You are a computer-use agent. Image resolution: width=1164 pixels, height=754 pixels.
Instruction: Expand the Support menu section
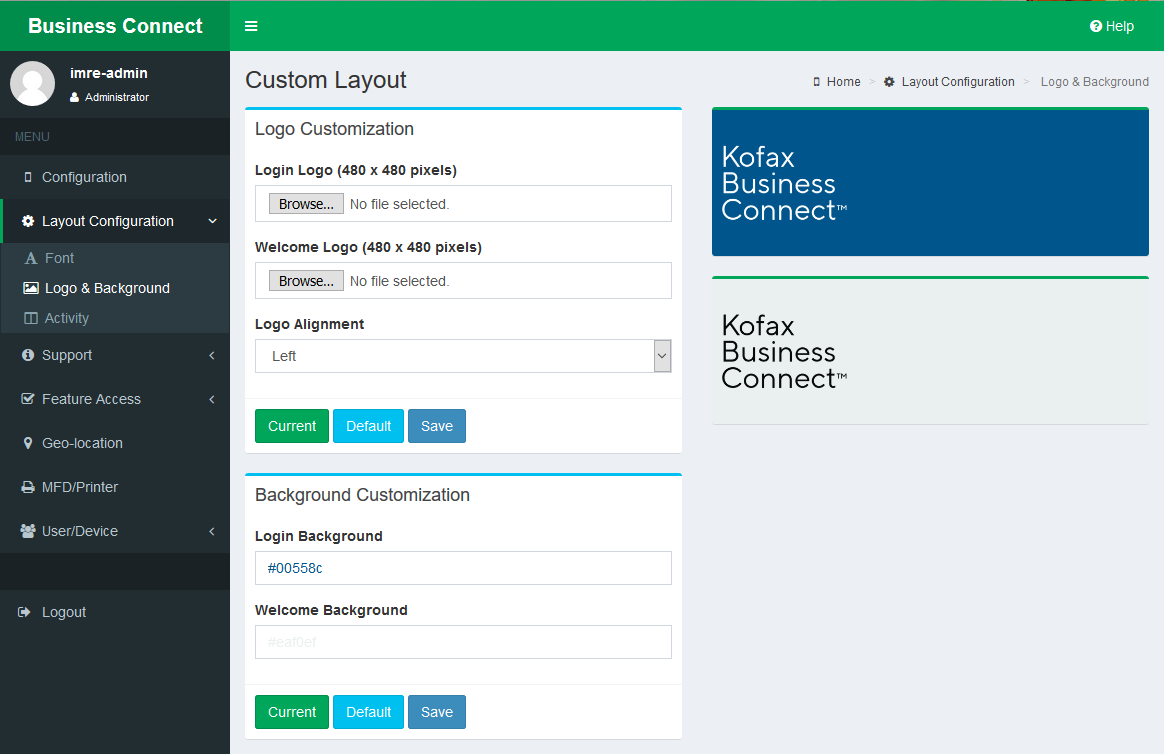pyautogui.click(x=114, y=355)
